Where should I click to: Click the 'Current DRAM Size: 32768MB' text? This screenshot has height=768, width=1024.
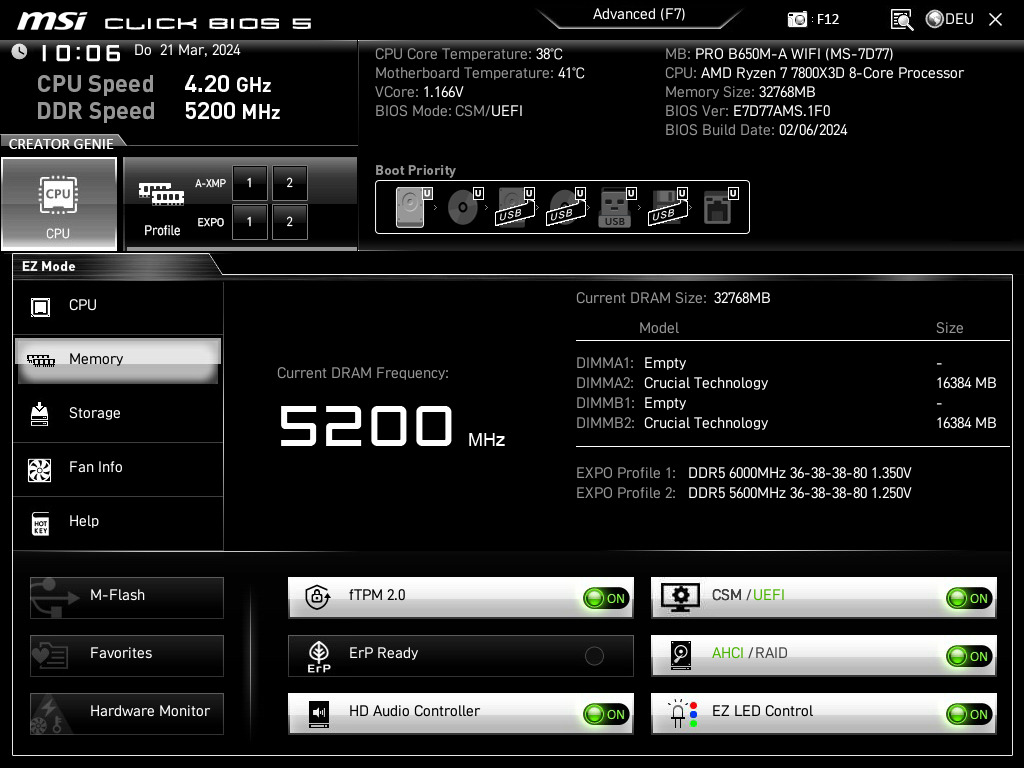pyautogui.click(x=673, y=298)
